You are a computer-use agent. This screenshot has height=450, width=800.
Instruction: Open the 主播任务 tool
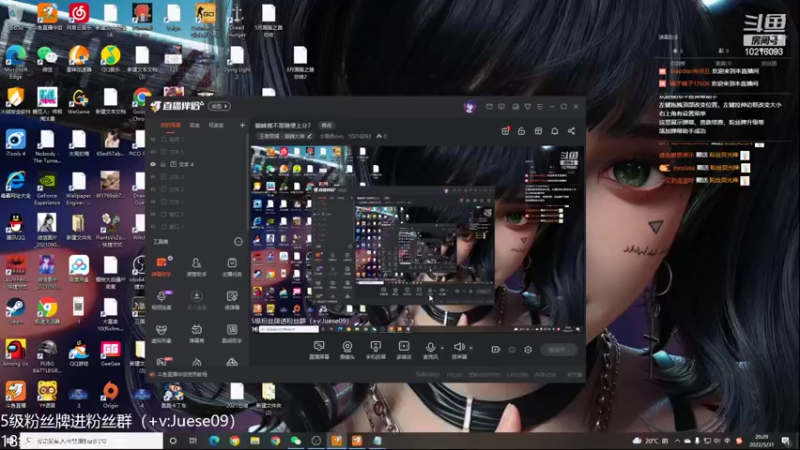(232, 267)
